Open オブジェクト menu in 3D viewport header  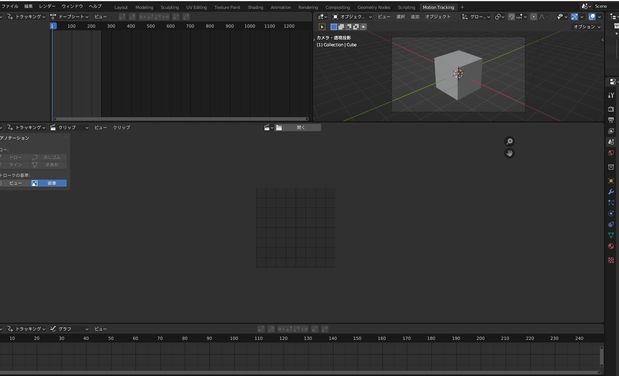click(x=438, y=17)
